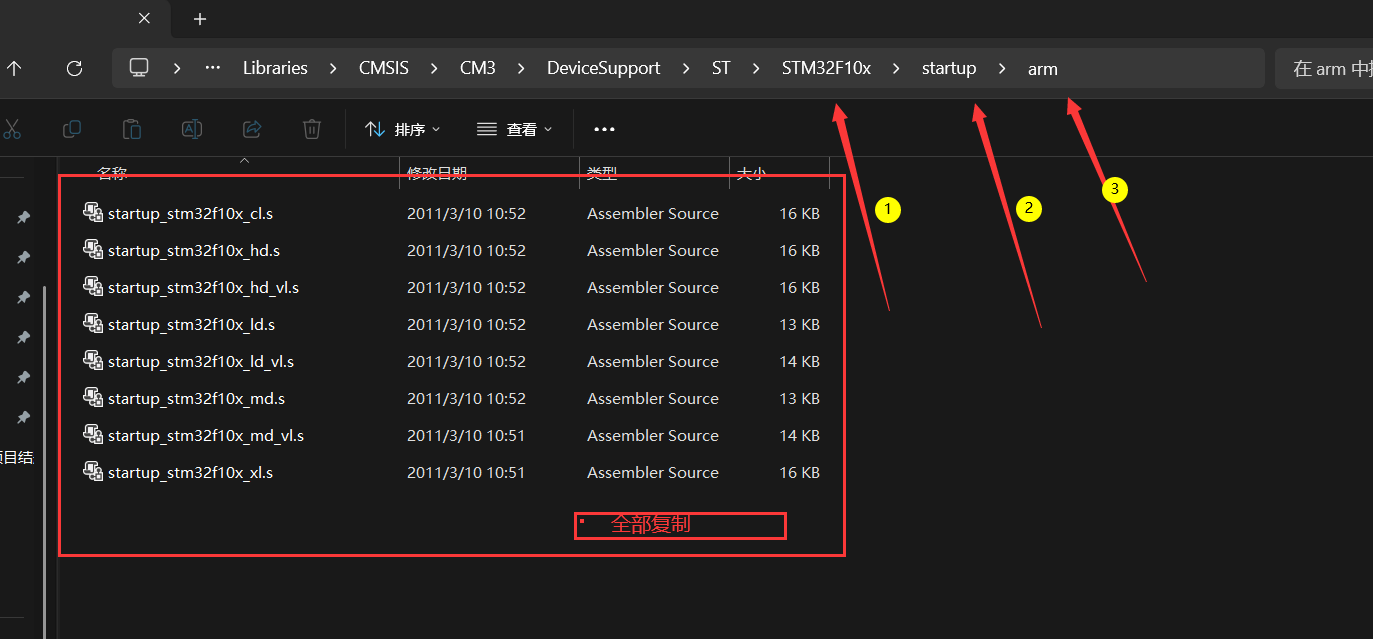This screenshot has height=639, width=1373.
Task: Expand chevron after DeviceSupport breadcrumb
Action: click(x=685, y=68)
